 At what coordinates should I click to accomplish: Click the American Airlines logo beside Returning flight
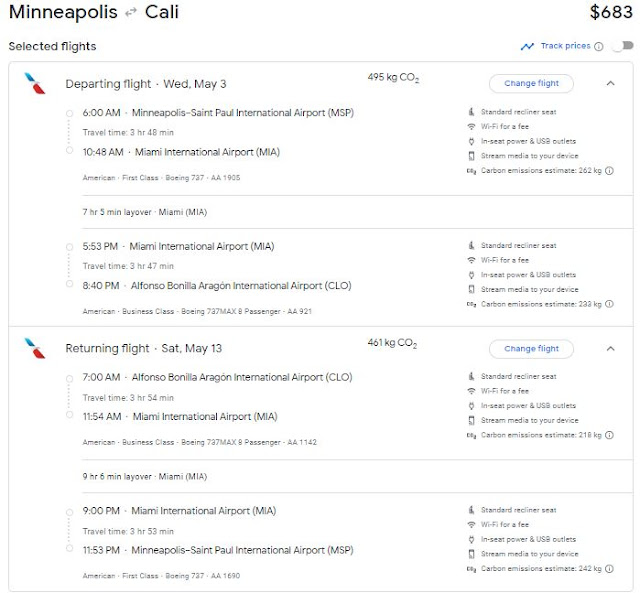pyautogui.click(x=35, y=348)
